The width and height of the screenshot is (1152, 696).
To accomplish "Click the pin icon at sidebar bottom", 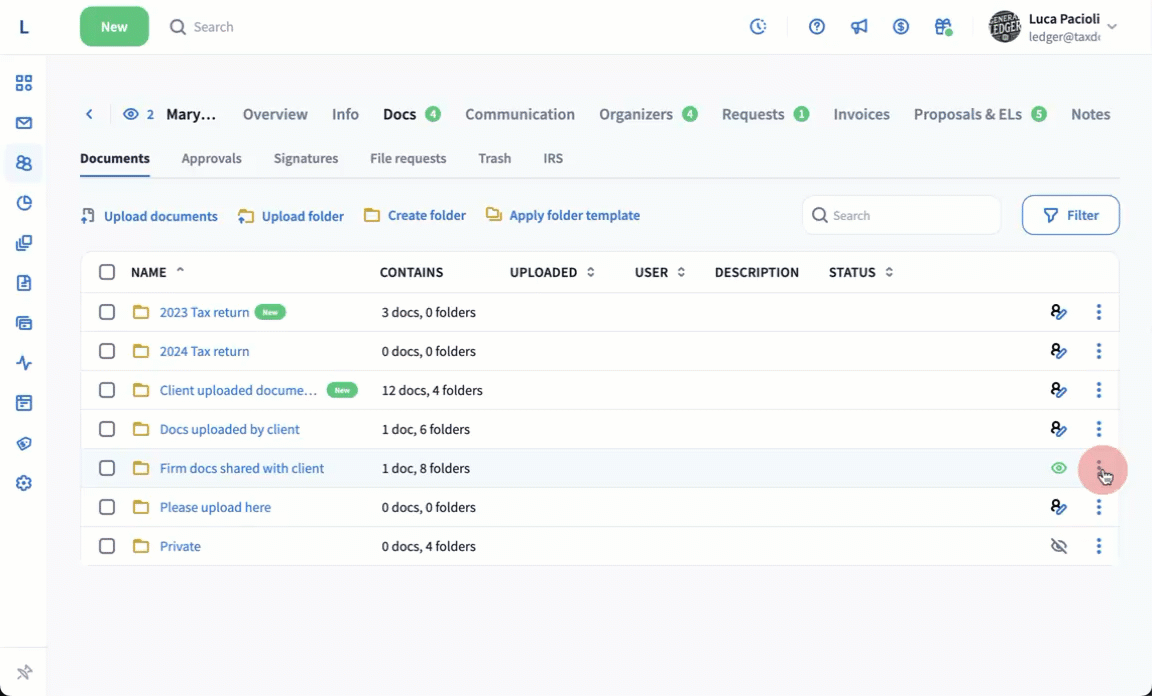I will 24,672.
